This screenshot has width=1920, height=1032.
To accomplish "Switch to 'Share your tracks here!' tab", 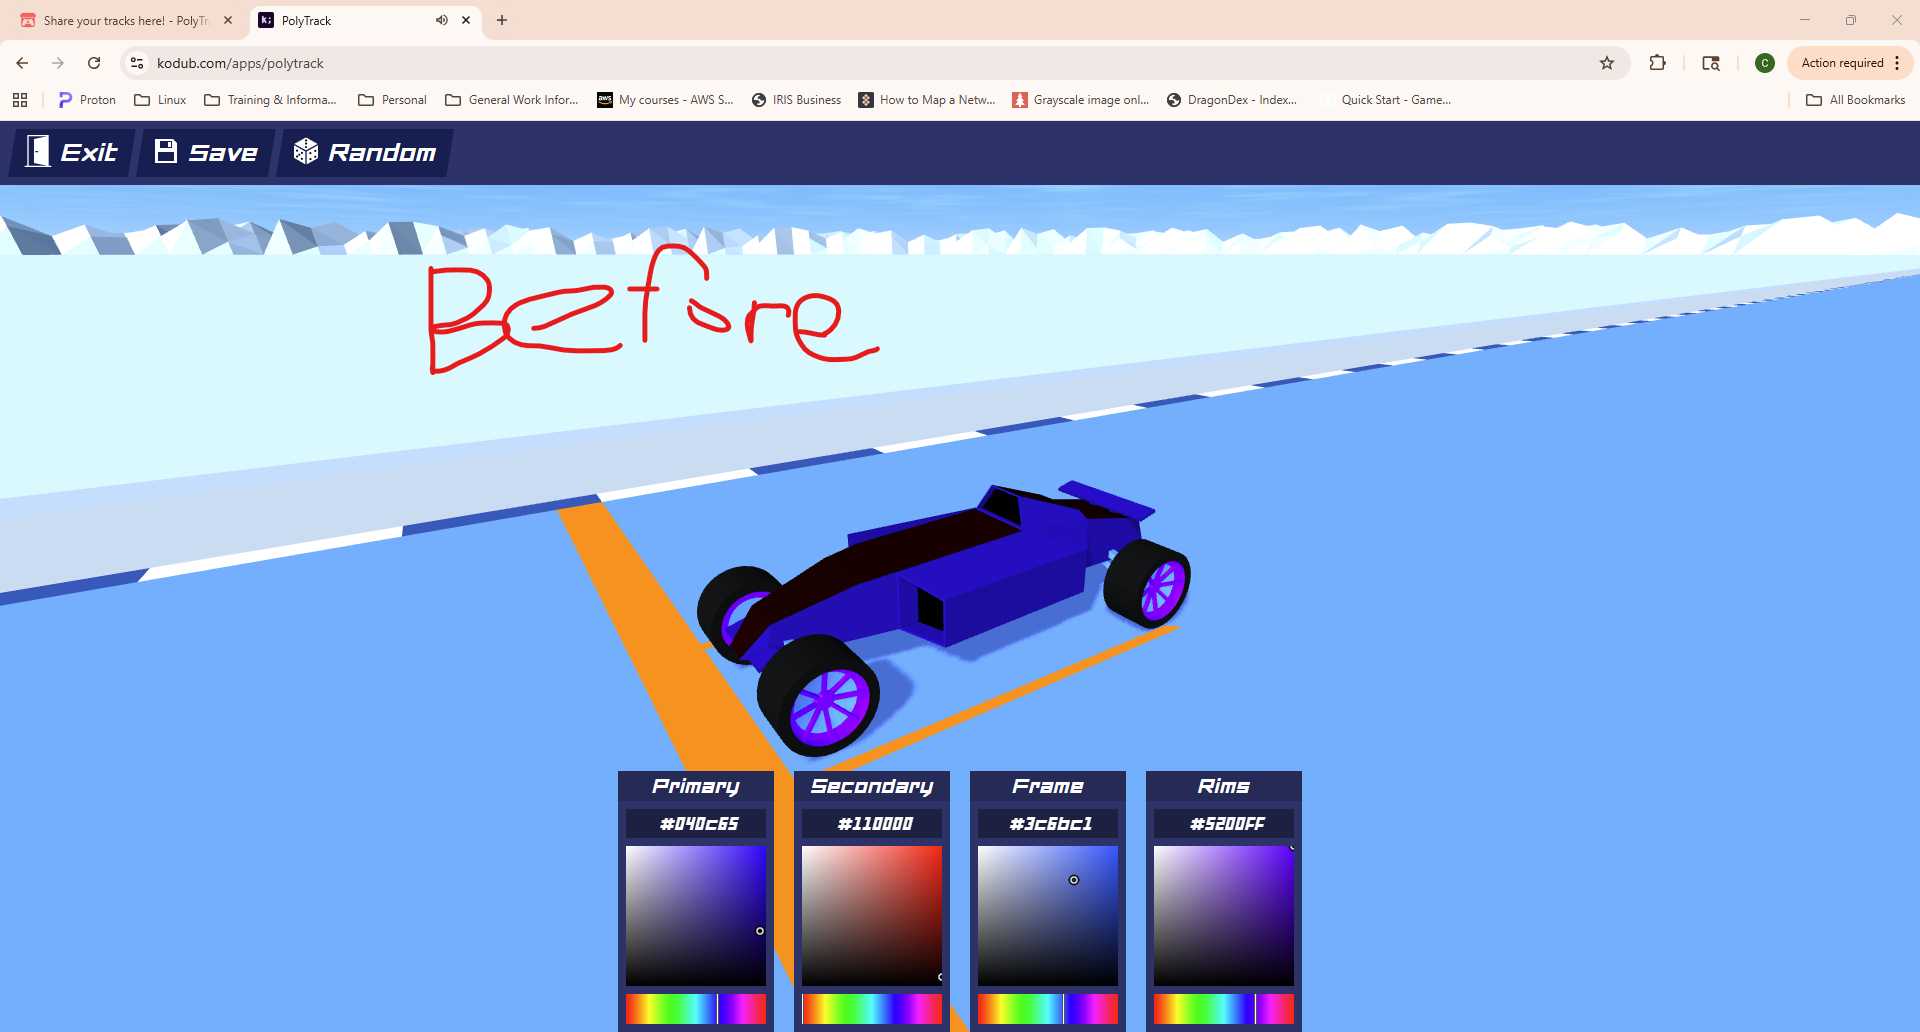I will pos(125,20).
